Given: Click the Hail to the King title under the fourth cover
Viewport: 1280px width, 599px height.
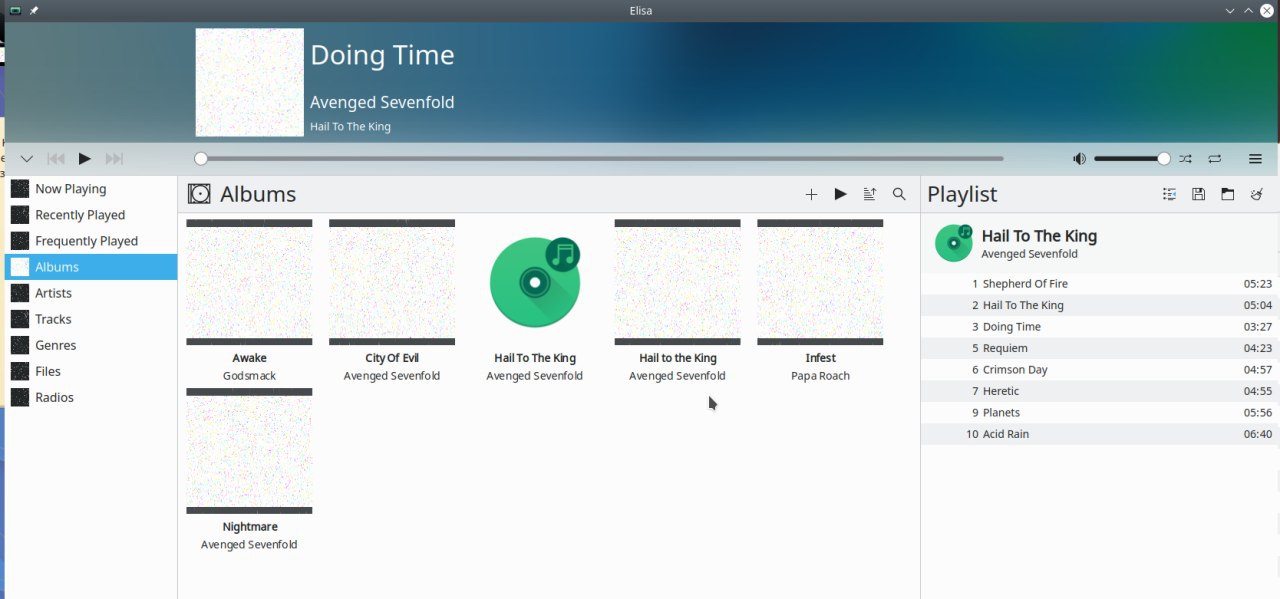Looking at the screenshot, I should [x=678, y=358].
